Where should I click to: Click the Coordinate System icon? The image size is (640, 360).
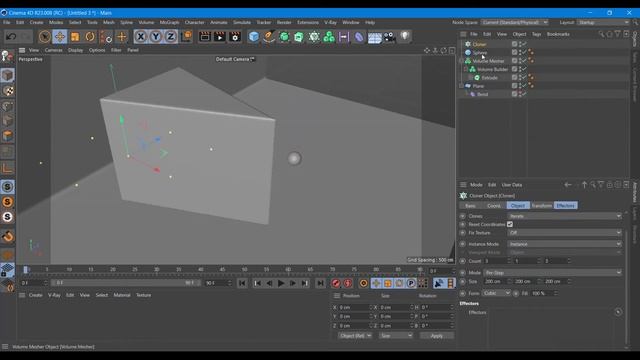tap(186, 37)
